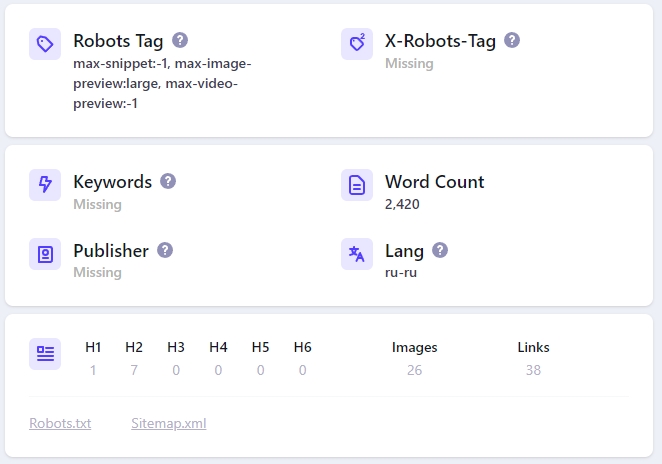Open help tooltip beside Lang
662x464 pixels.
[440, 250]
